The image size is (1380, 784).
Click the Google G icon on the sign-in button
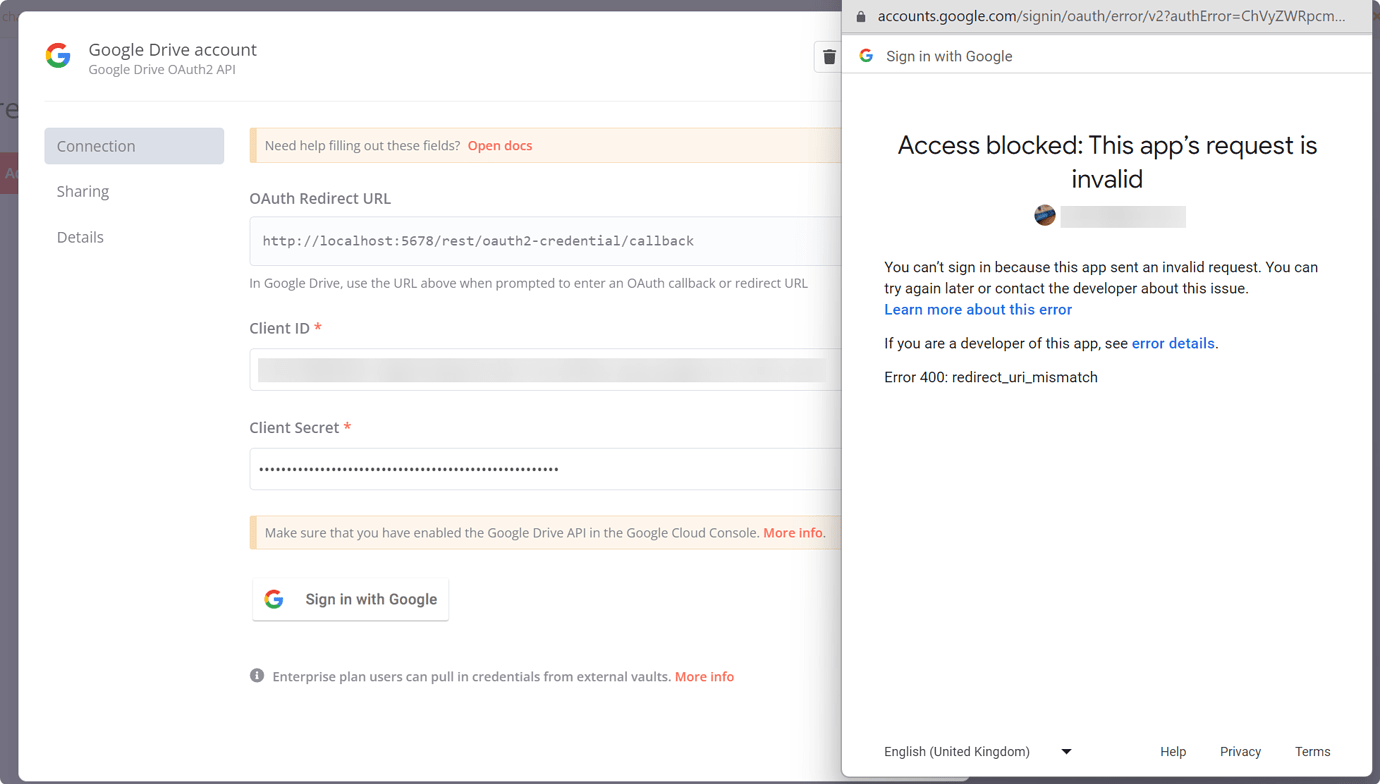[x=273, y=599]
